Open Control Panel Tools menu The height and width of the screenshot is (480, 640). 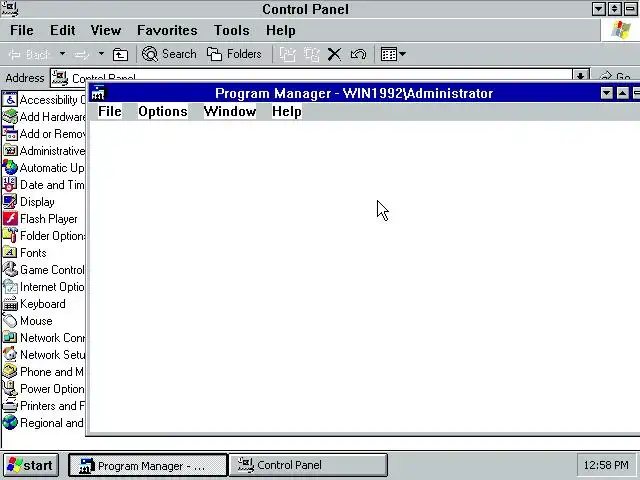(231, 30)
